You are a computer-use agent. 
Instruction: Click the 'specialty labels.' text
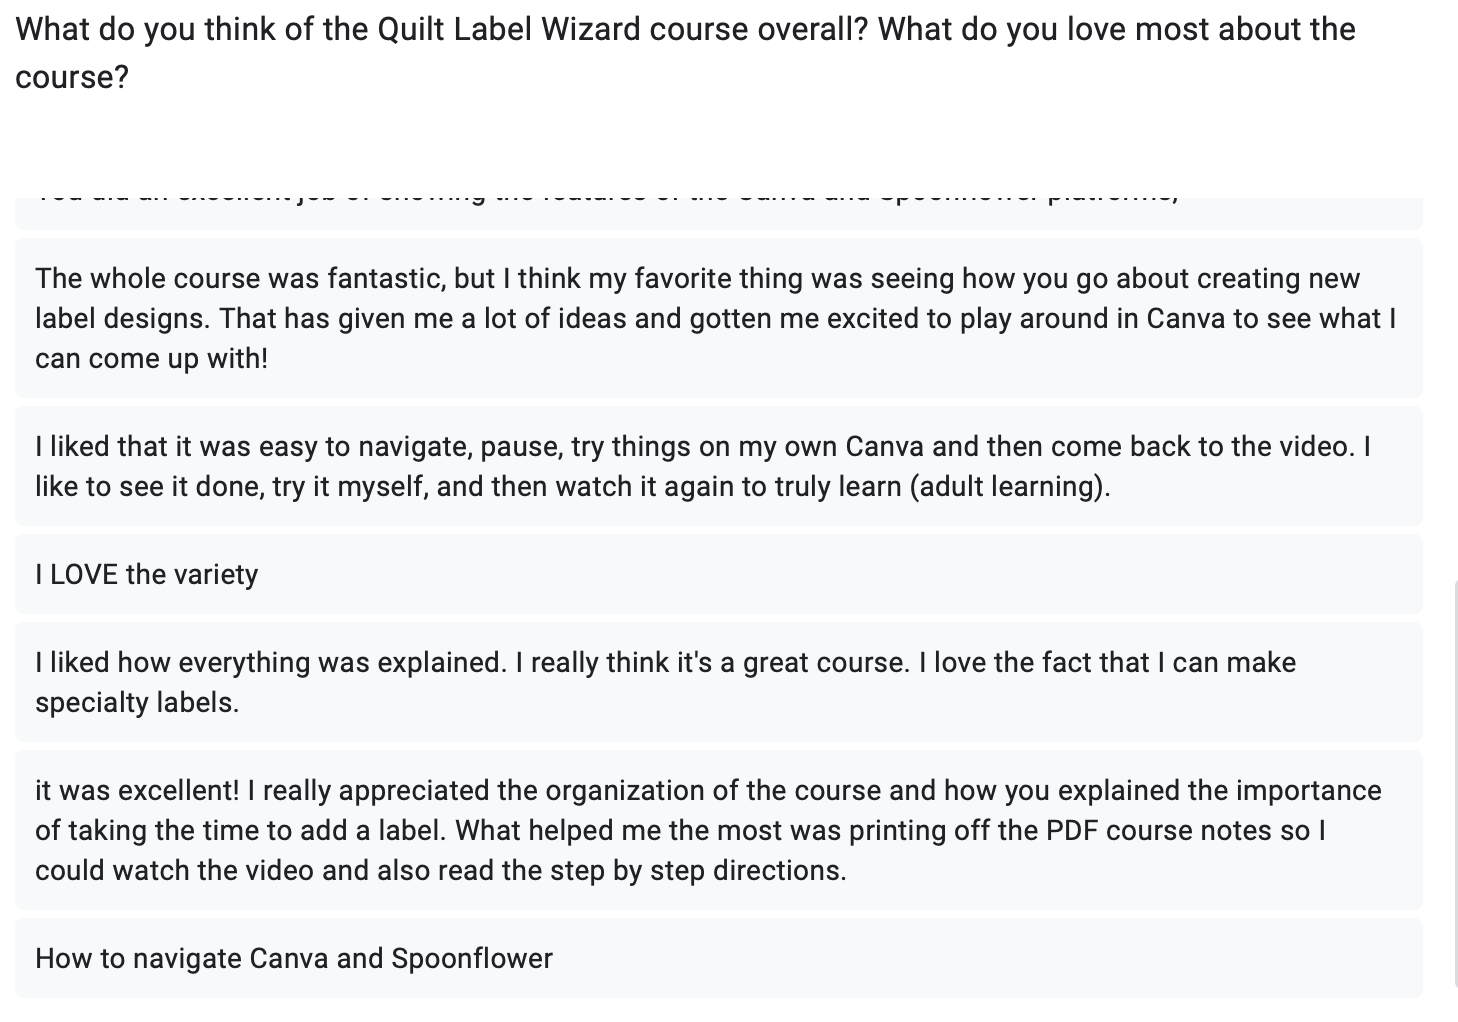(x=137, y=702)
